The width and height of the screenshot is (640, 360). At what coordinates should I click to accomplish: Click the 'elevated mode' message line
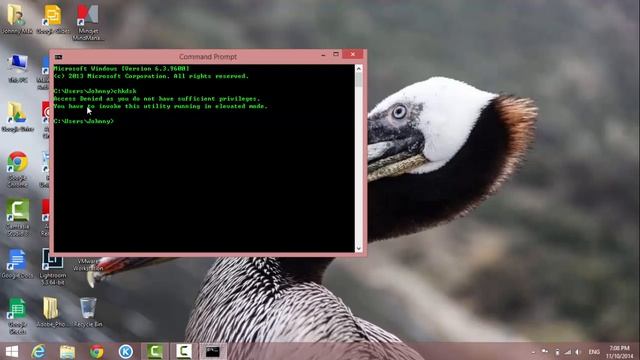160,106
